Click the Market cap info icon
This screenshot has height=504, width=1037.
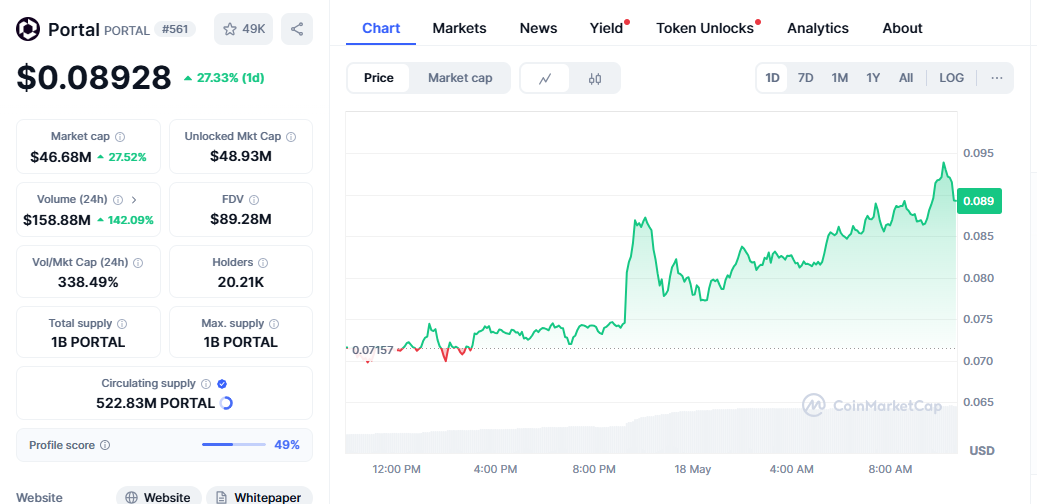120,137
